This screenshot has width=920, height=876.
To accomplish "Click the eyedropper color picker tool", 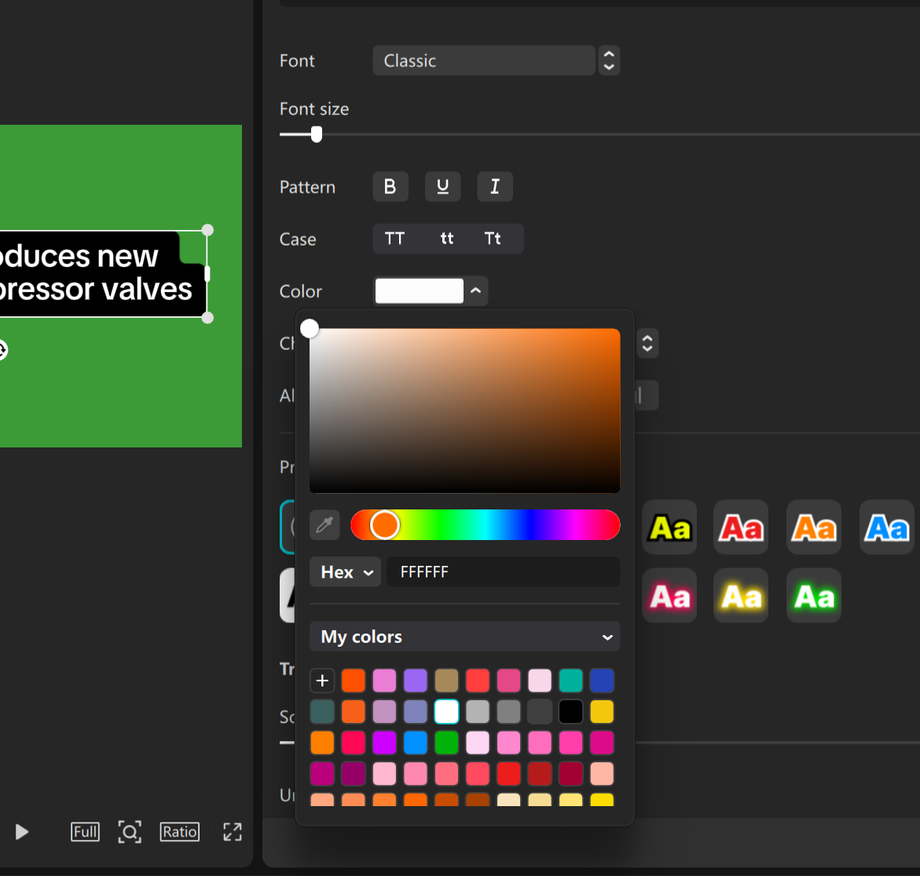I will click(x=324, y=525).
